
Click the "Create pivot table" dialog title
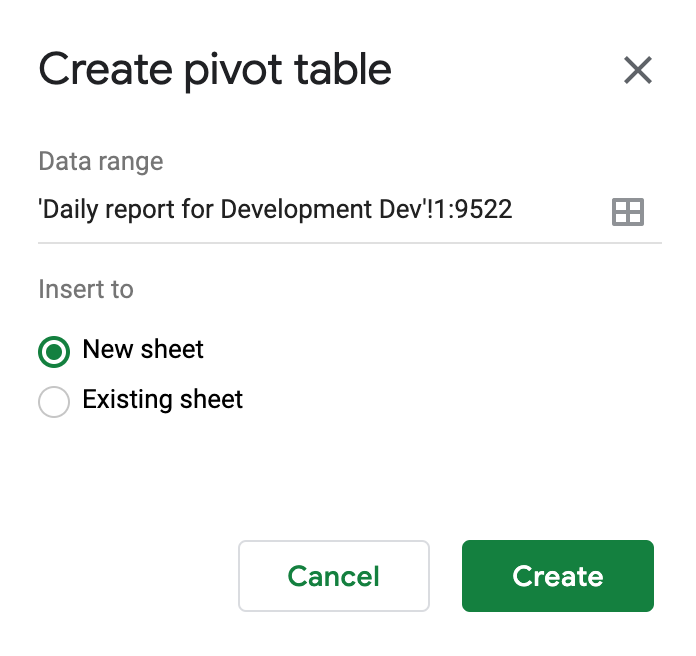[215, 70]
